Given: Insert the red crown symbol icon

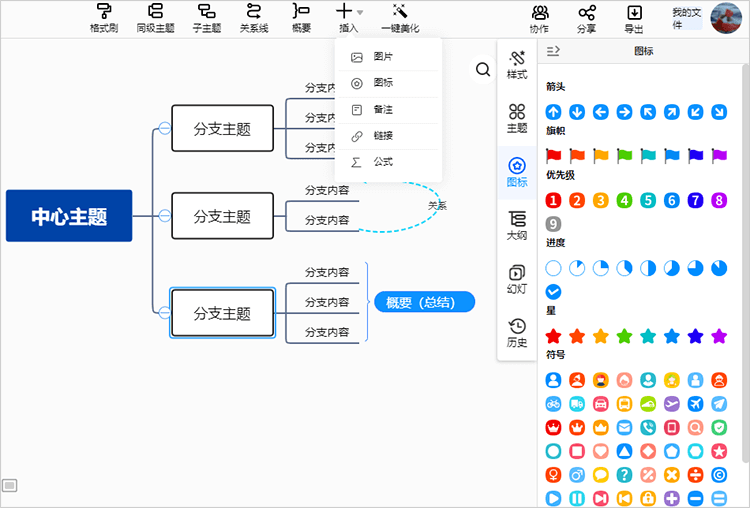Looking at the screenshot, I should 553,427.
